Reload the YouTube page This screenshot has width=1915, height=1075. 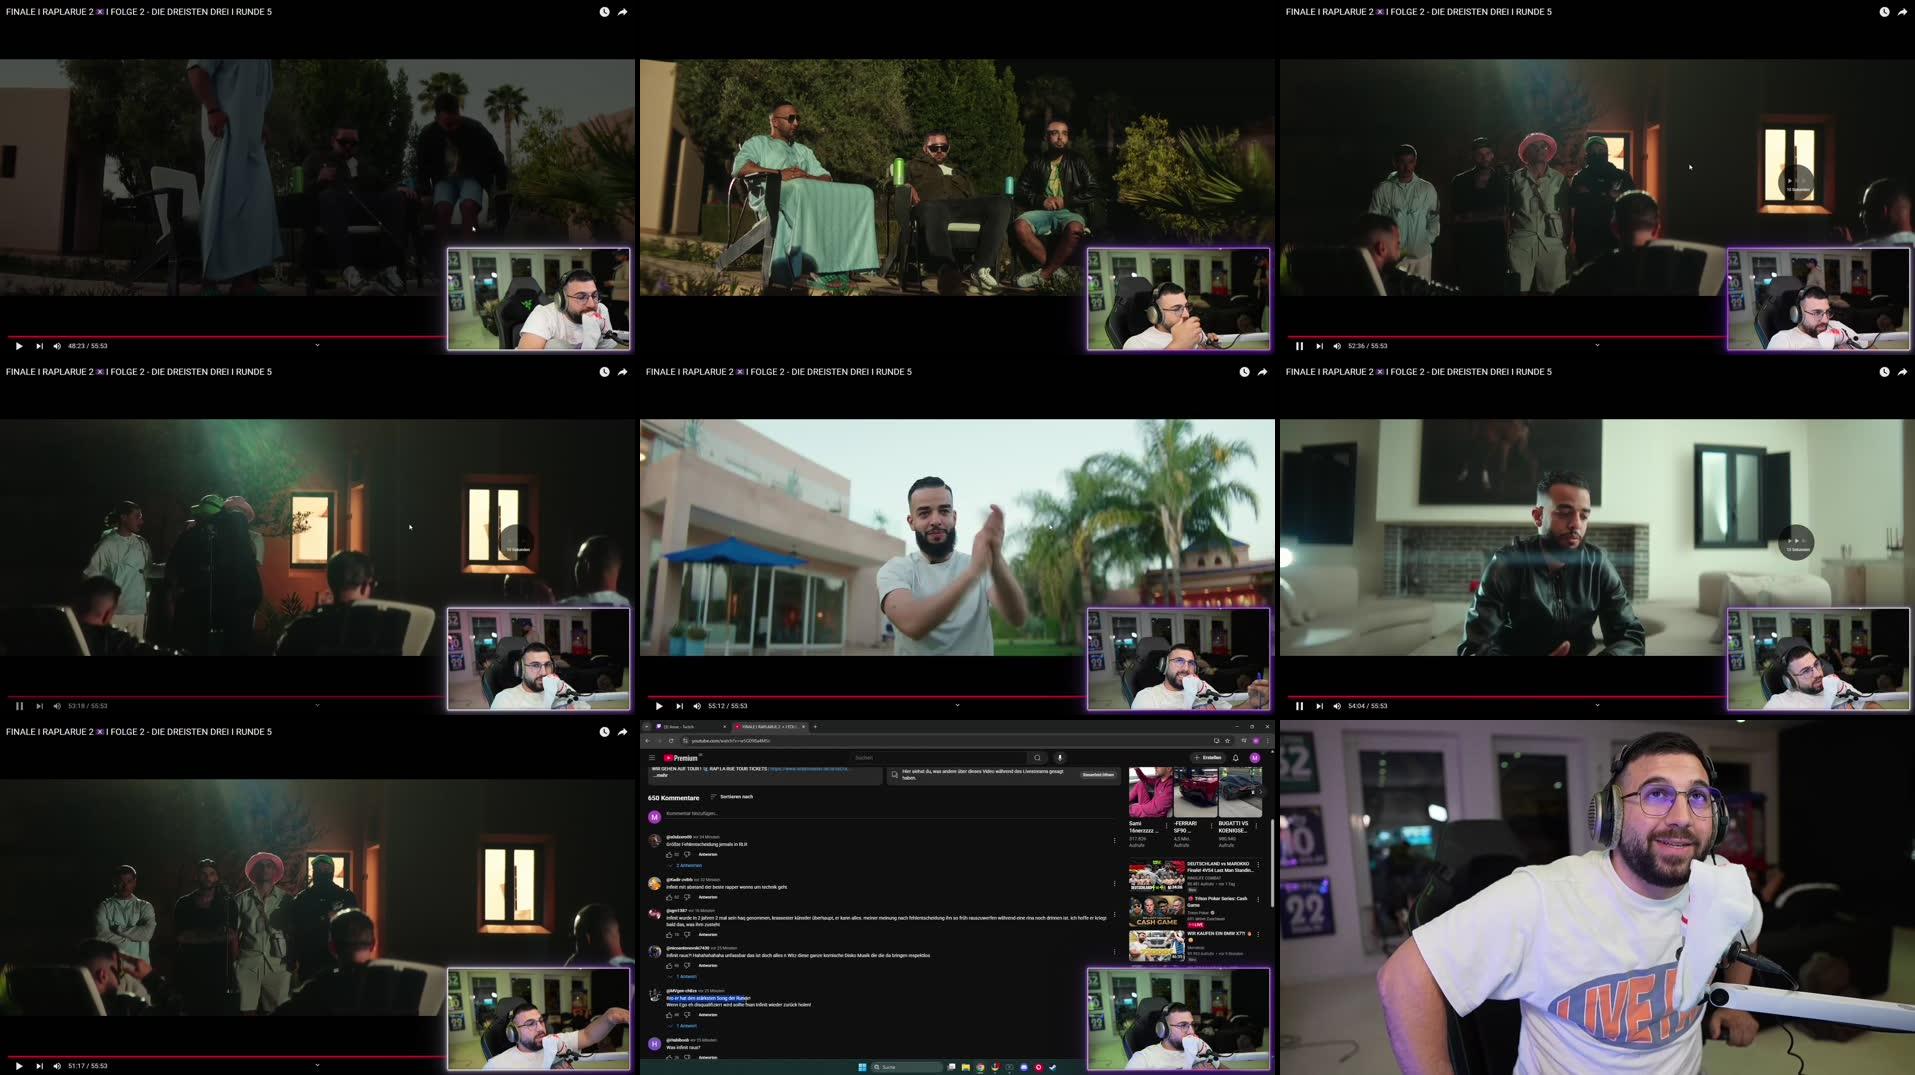tap(672, 741)
